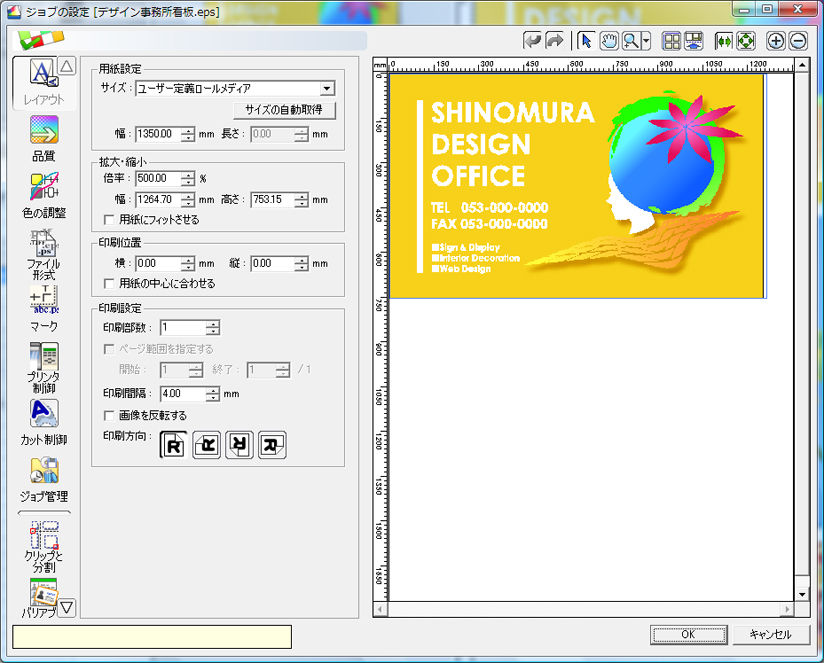Open the サイズ media size dropdown

pyautogui.click(x=327, y=89)
